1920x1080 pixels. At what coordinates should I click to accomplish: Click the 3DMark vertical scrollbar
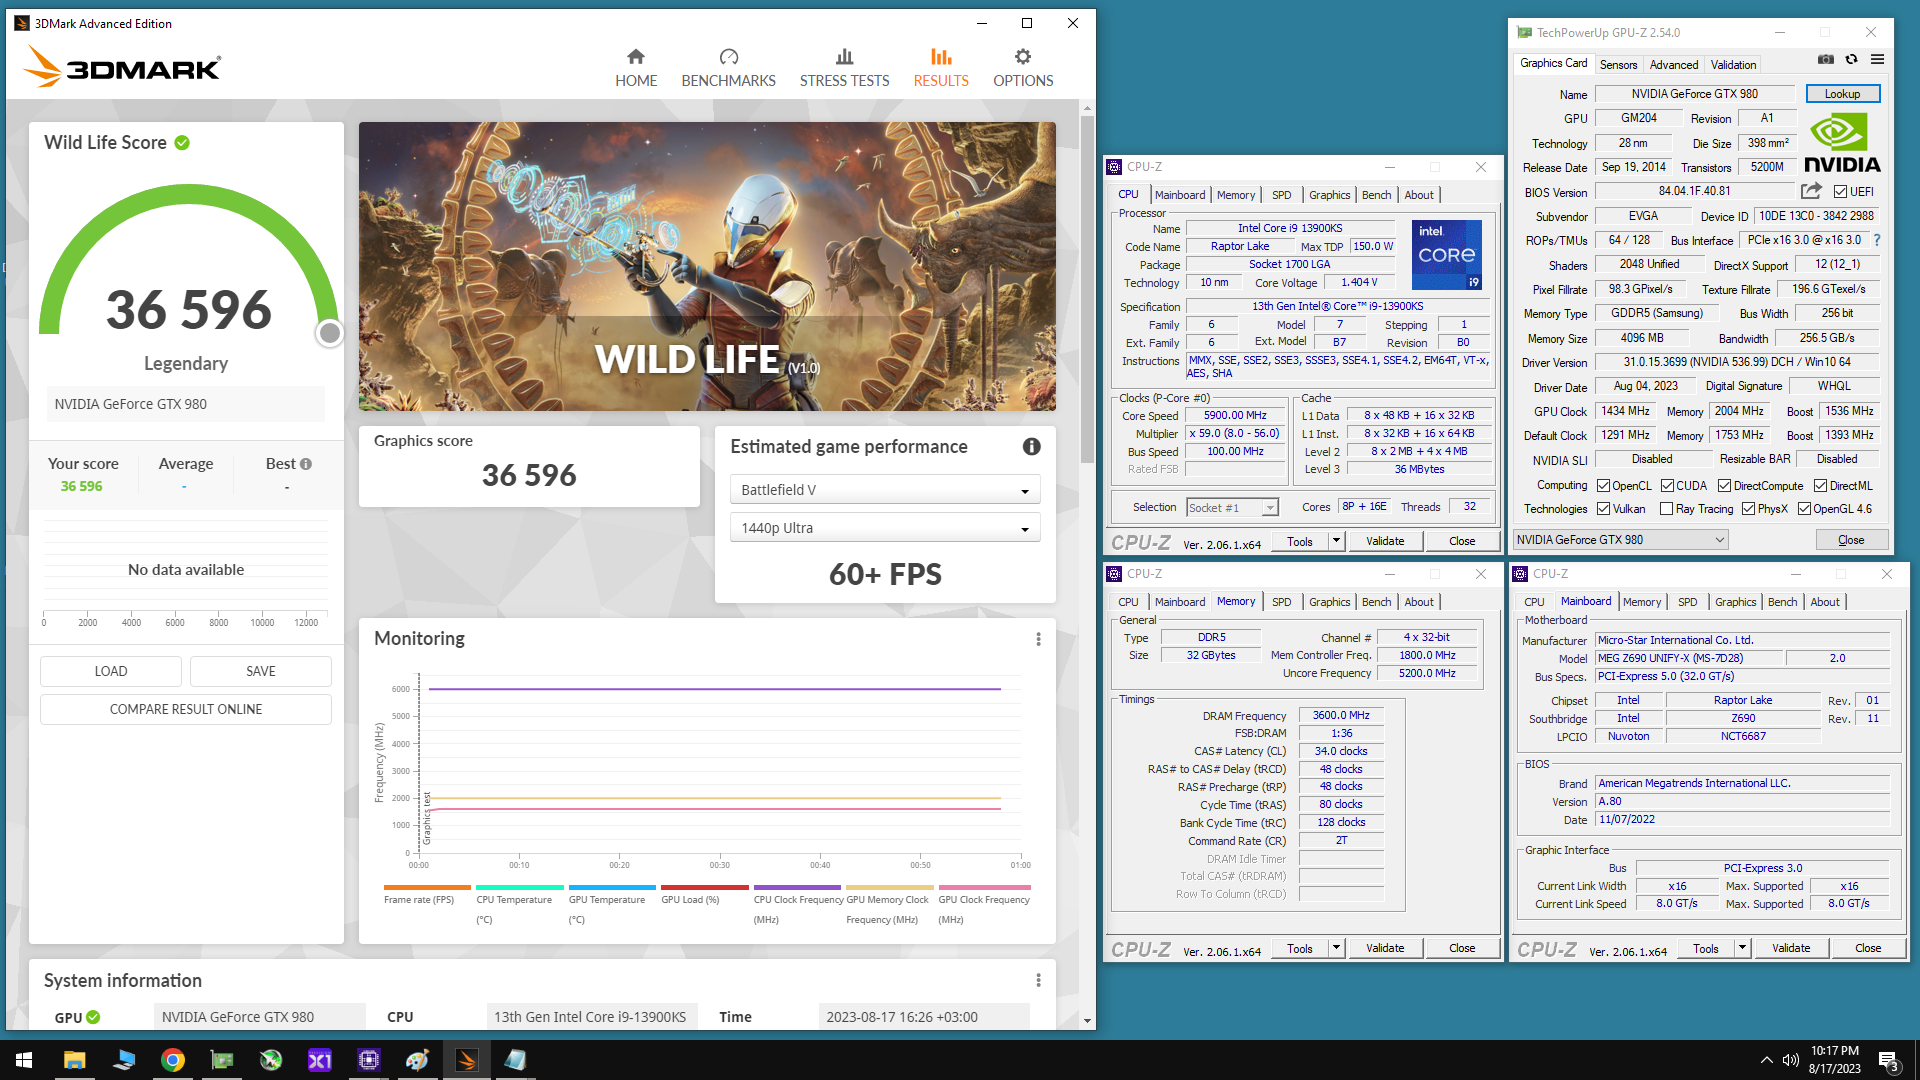[x=1087, y=290]
